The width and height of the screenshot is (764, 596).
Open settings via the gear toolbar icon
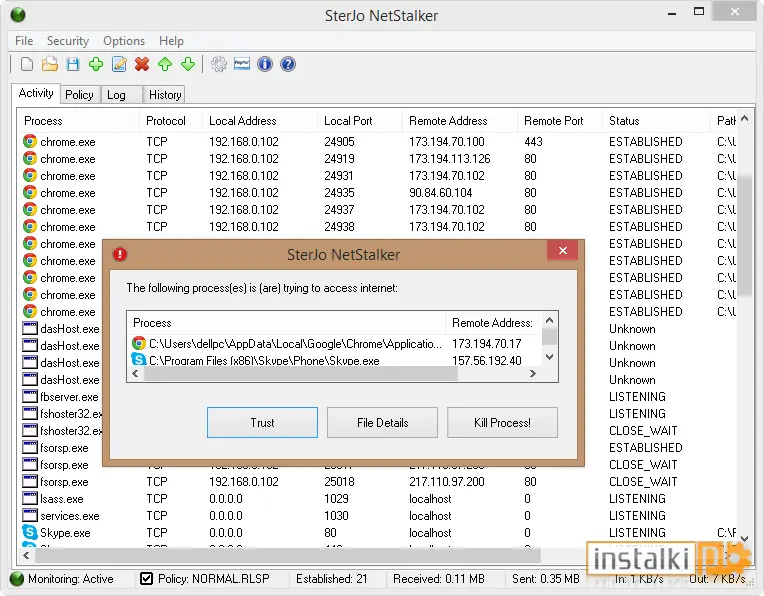click(x=219, y=64)
